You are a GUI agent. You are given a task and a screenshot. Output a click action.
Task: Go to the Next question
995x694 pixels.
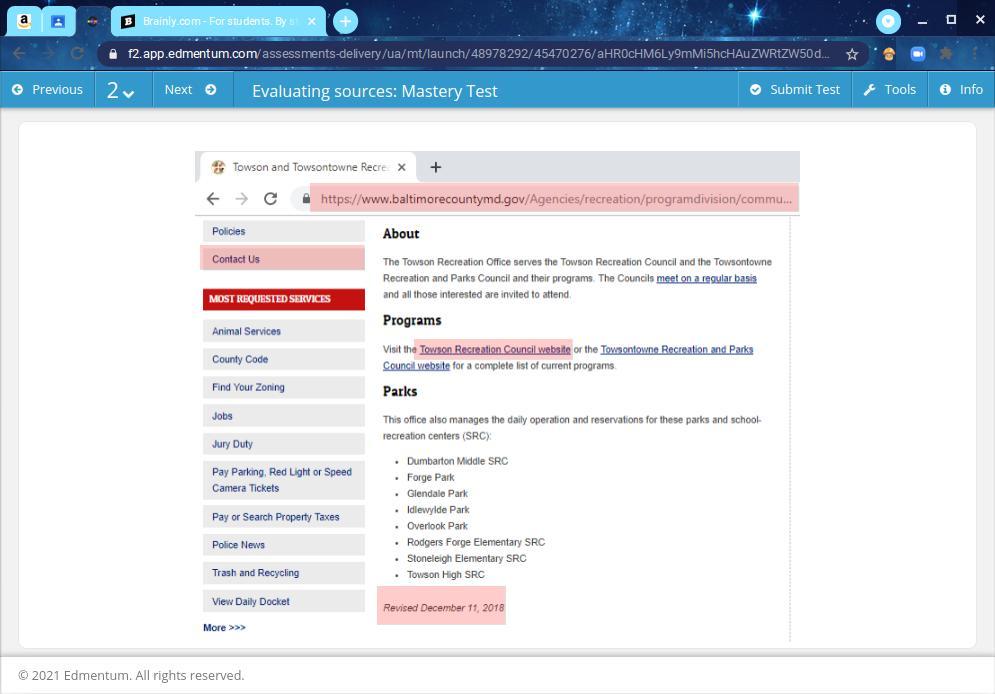point(191,89)
